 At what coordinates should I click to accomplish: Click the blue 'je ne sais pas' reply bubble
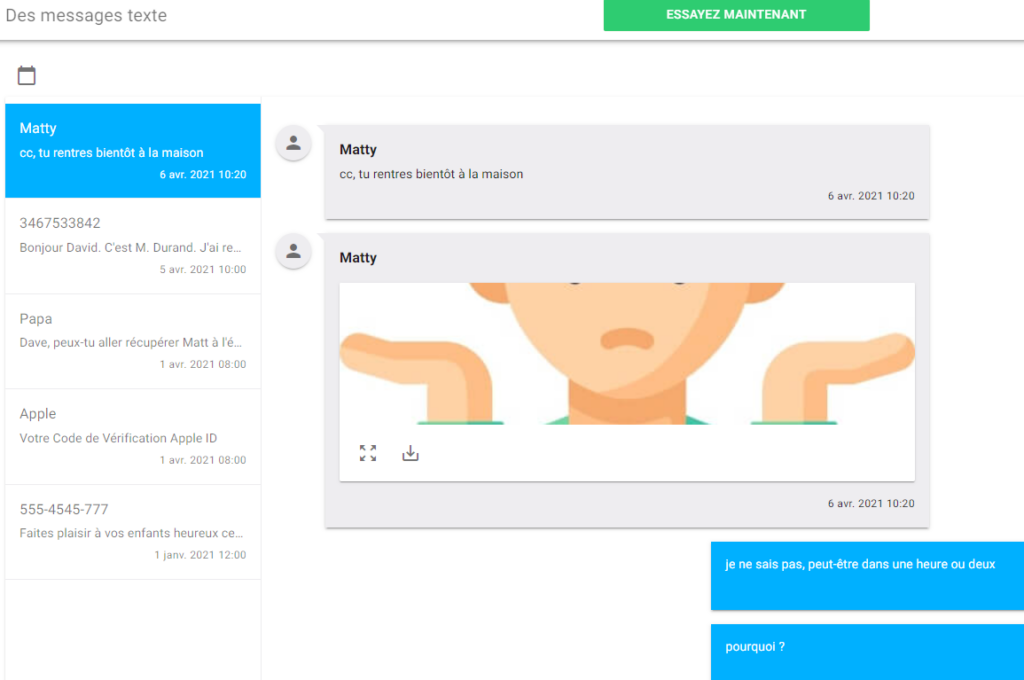click(867, 575)
